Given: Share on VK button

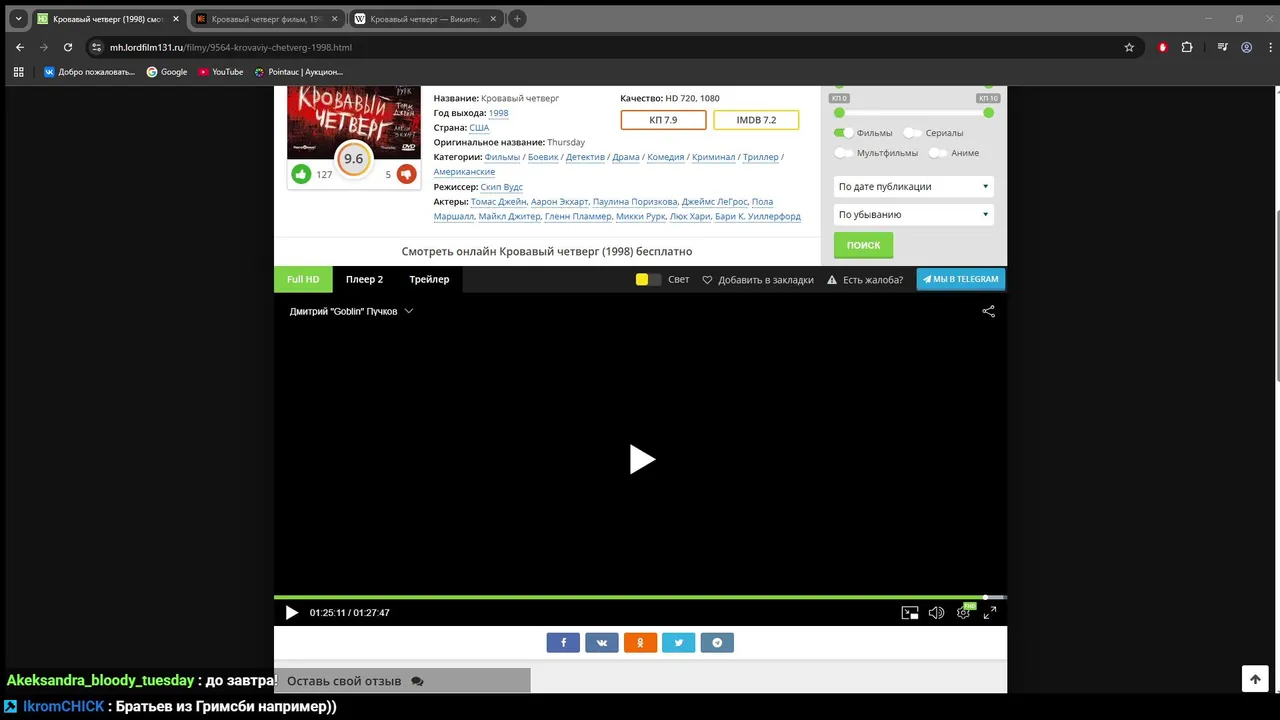Looking at the screenshot, I should (602, 643).
